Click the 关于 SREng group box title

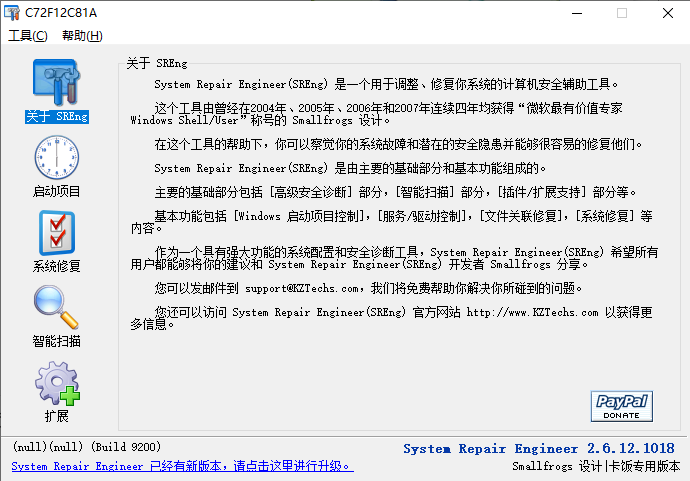coord(157,63)
